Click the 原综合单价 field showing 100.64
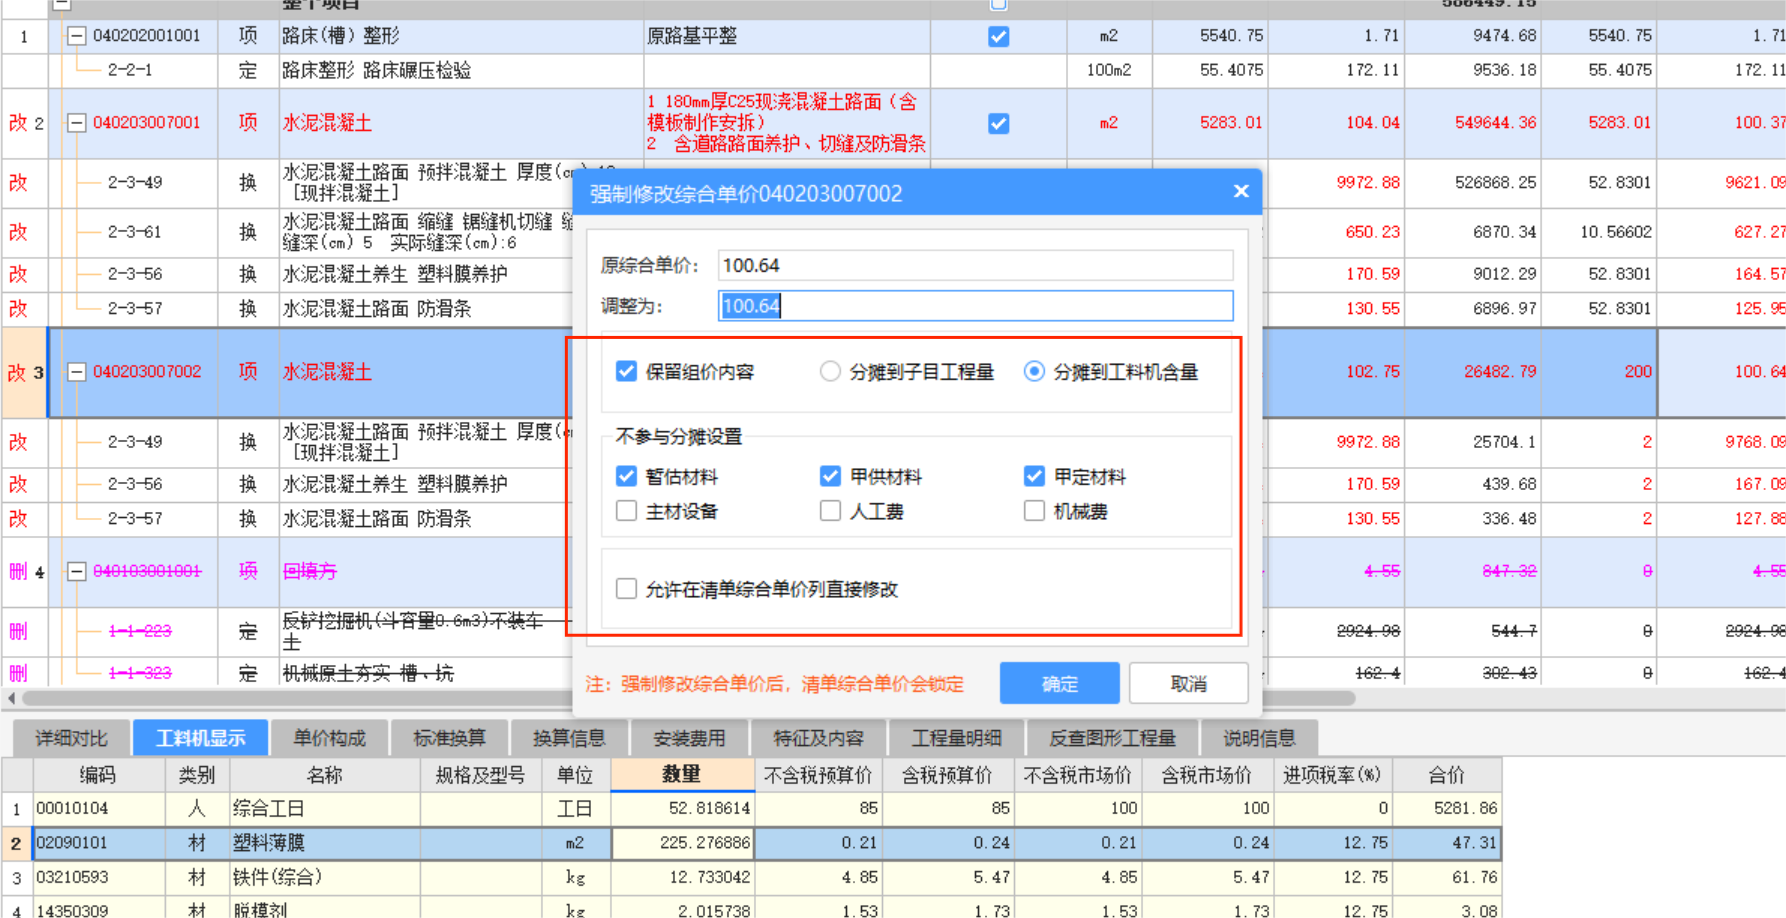The image size is (1786, 918). 975,265
